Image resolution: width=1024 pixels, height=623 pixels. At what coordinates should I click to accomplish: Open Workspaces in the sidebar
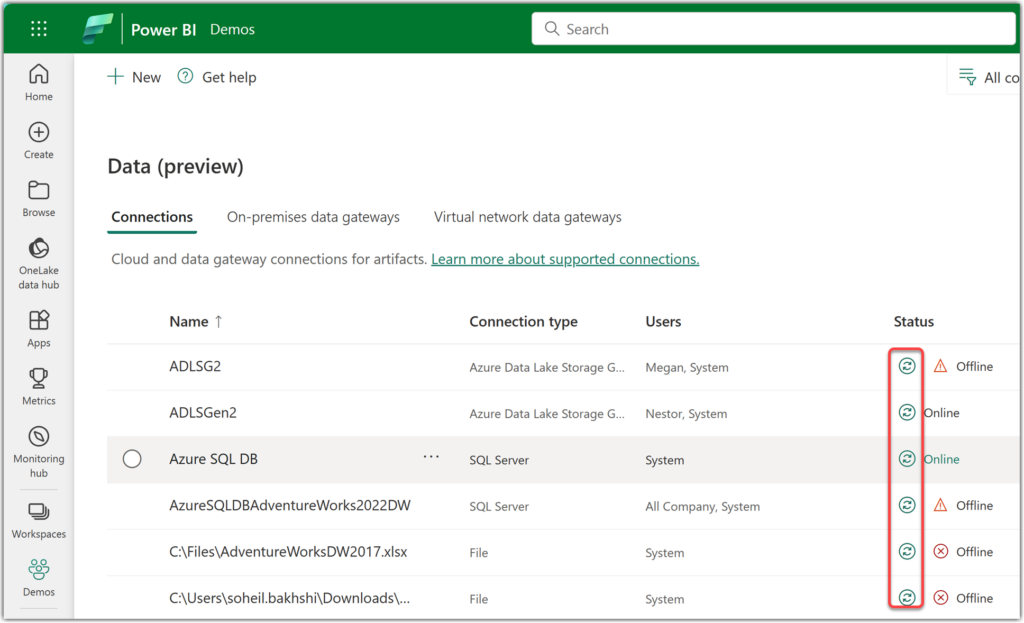tap(39, 520)
